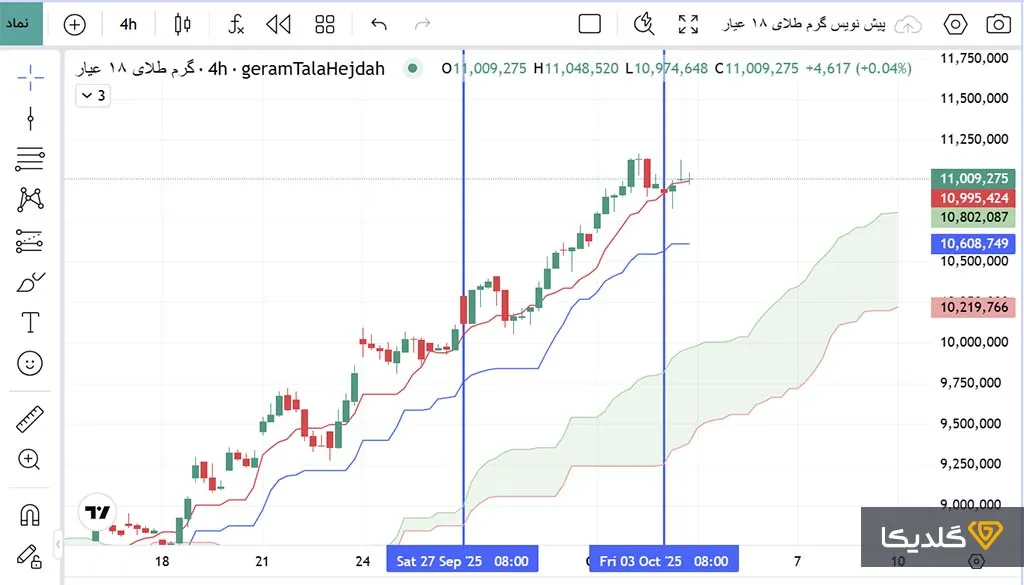Click the Sat 27 Sep '25 time marker
Image resolution: width=1024 pixels, height=585 pixels.
[462, 561]
